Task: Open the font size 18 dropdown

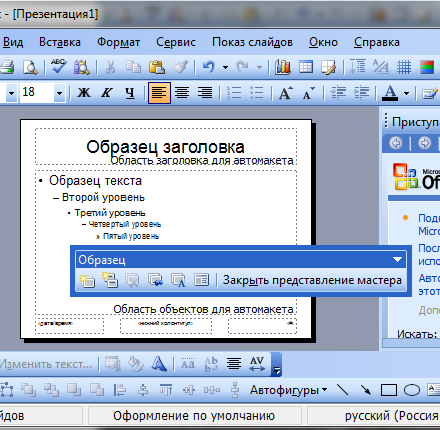Action: (x=59, y=93)
